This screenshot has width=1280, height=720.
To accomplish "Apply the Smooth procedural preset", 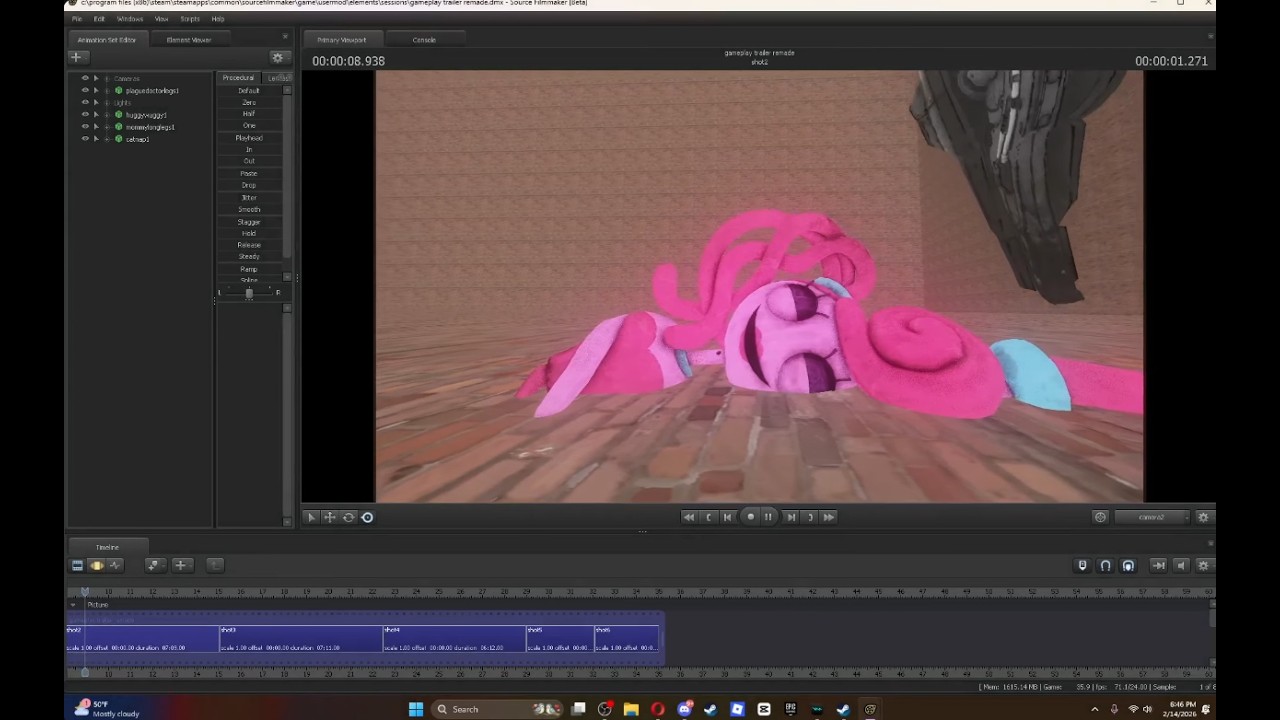I will (x=249, y=209).
